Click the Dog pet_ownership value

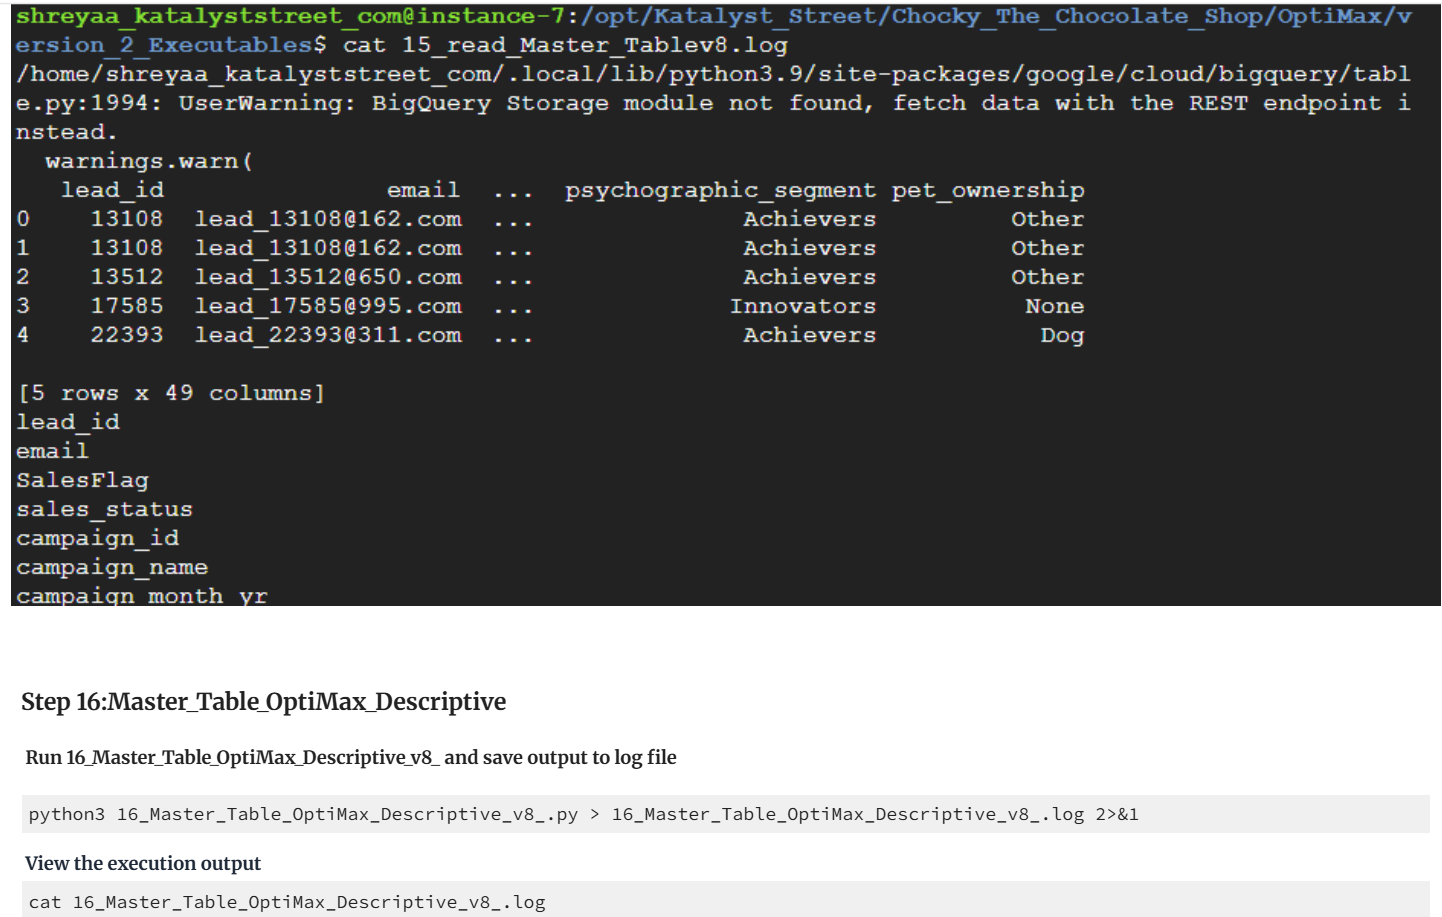1062,335
